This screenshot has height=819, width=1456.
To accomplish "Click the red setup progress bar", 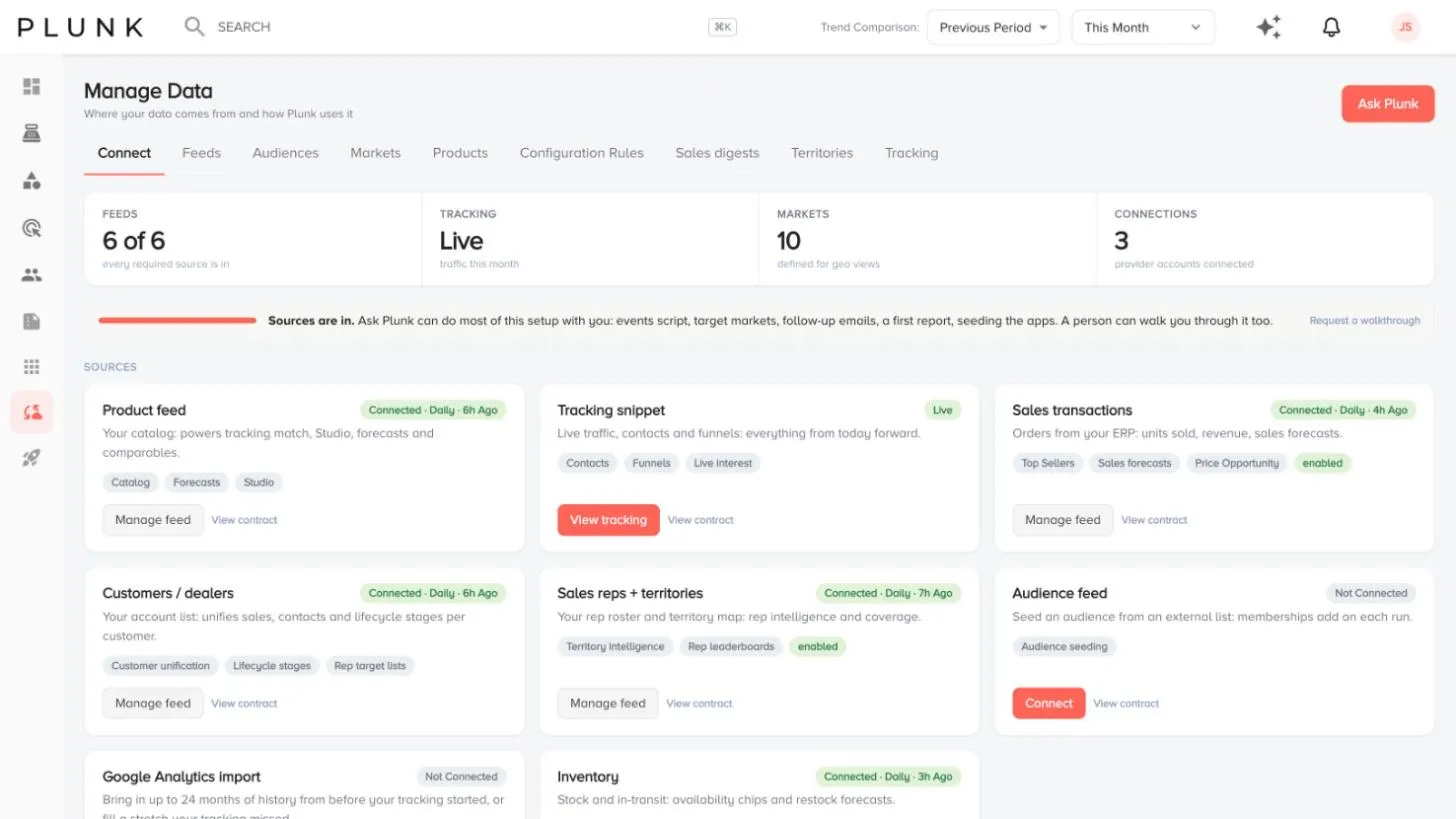I will (177, 321).
